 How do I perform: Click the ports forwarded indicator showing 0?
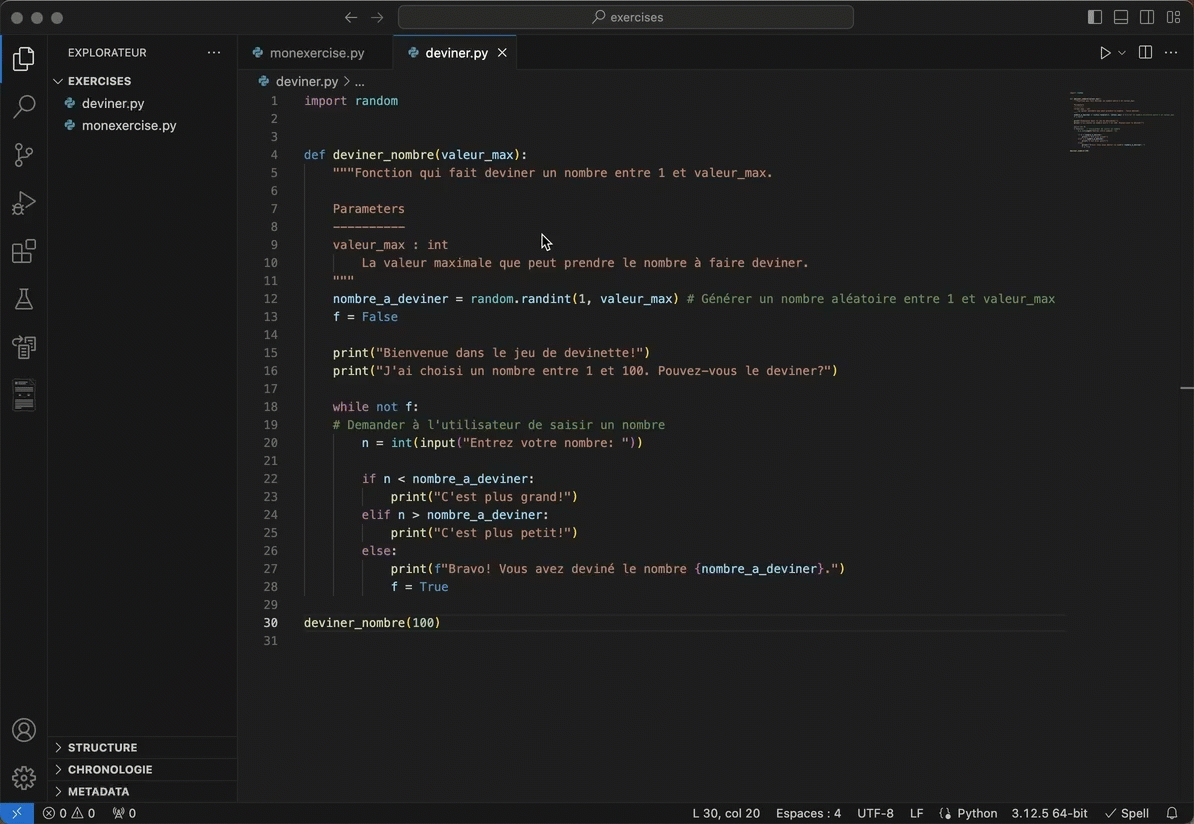[124, 813]
